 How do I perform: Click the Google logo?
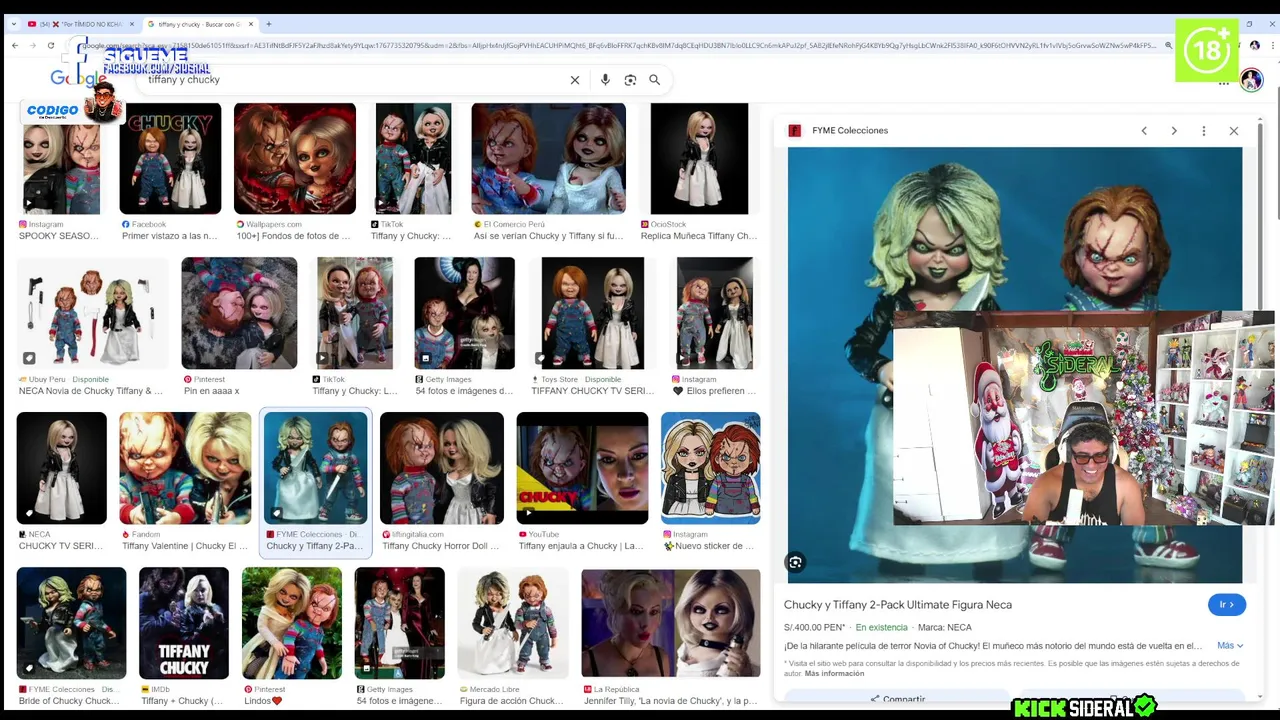78,79
